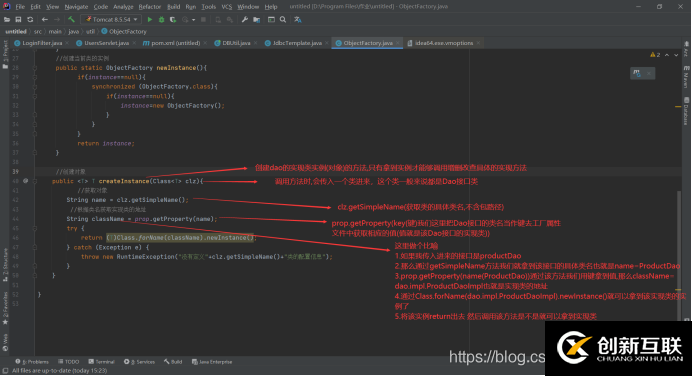Open the TODO tool window

(68, 362)
